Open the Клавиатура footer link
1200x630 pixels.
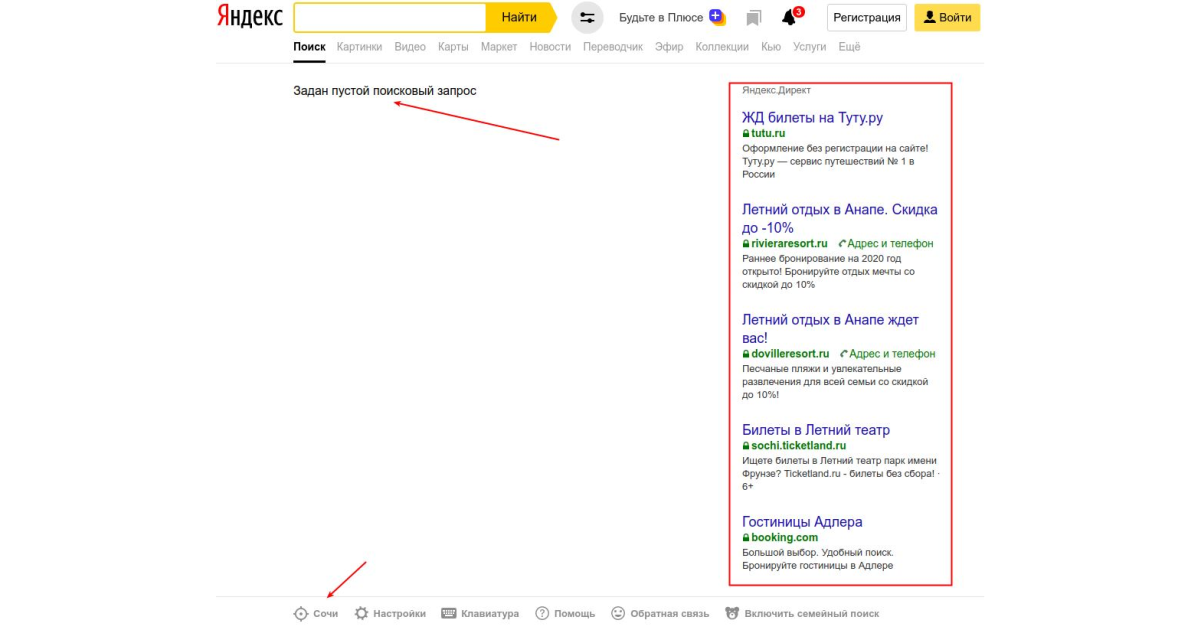click(490, 614)
